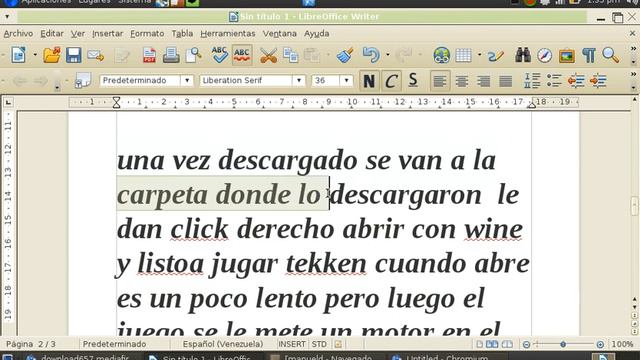Viewport: 640px width, 360px height.
Task: Toggle nonprinting characters with the pilcrow icon
Action: [589, 55]
